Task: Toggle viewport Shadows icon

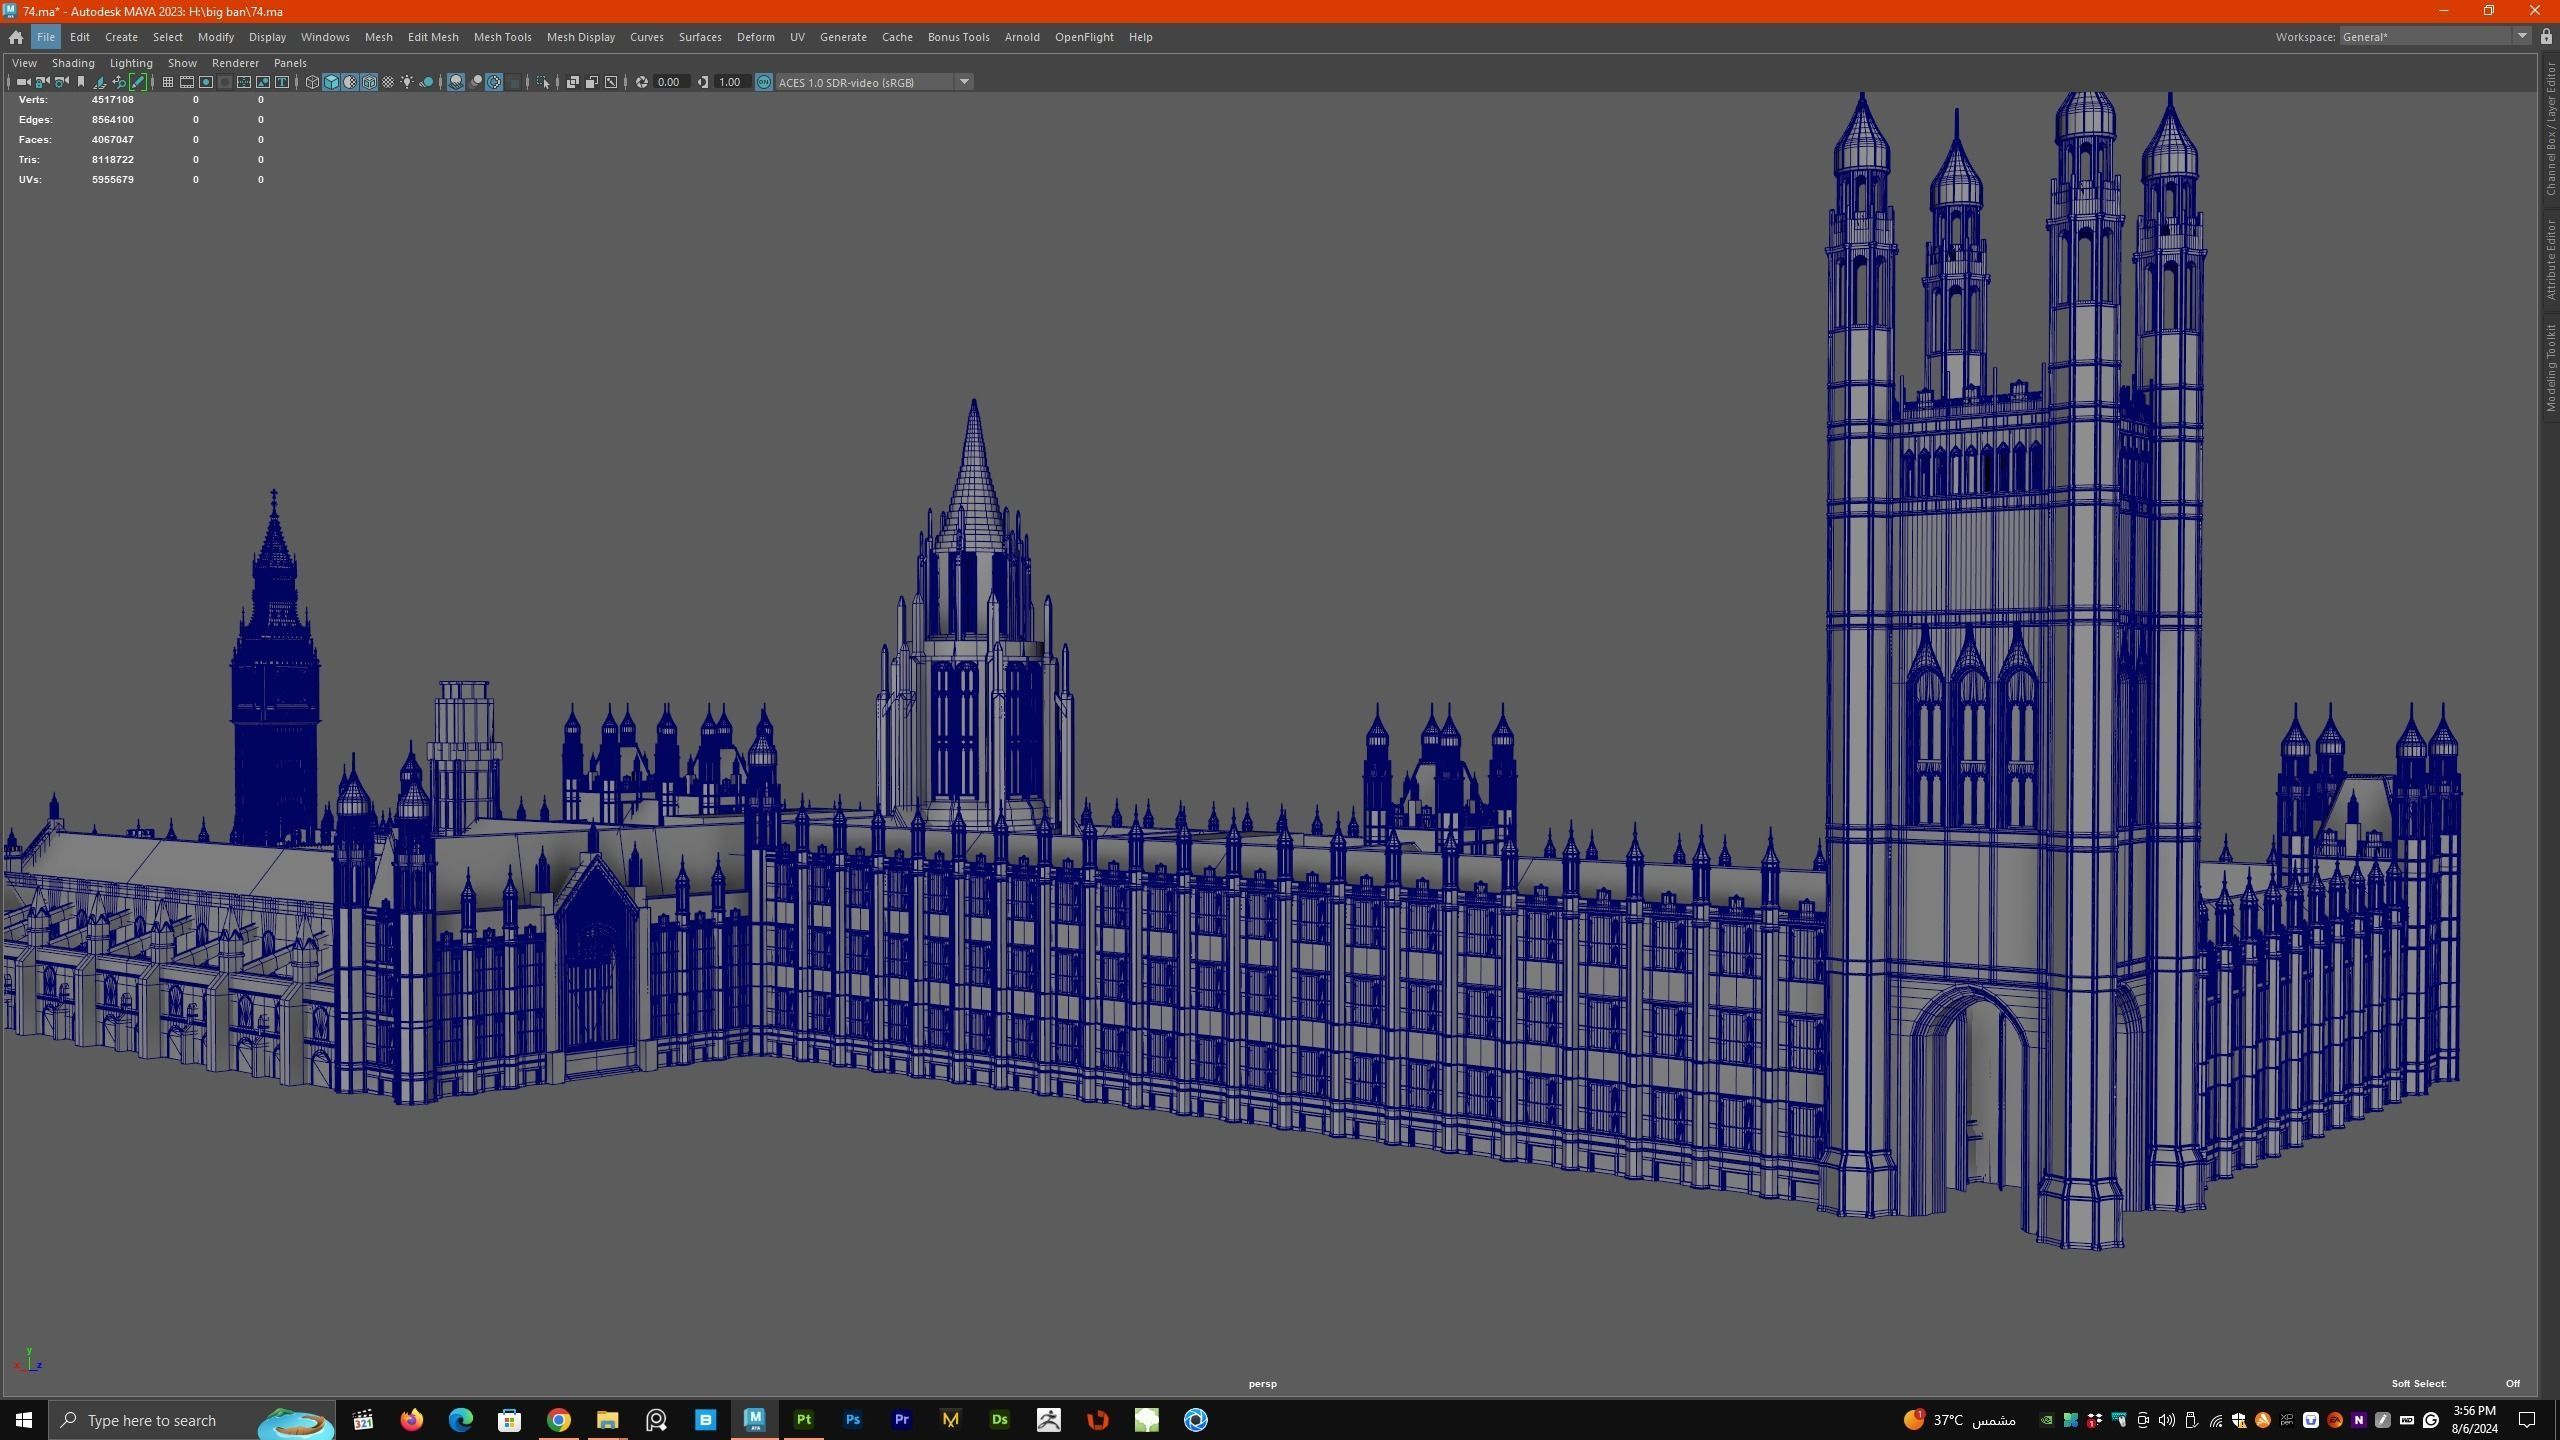Action: [426, 82]
